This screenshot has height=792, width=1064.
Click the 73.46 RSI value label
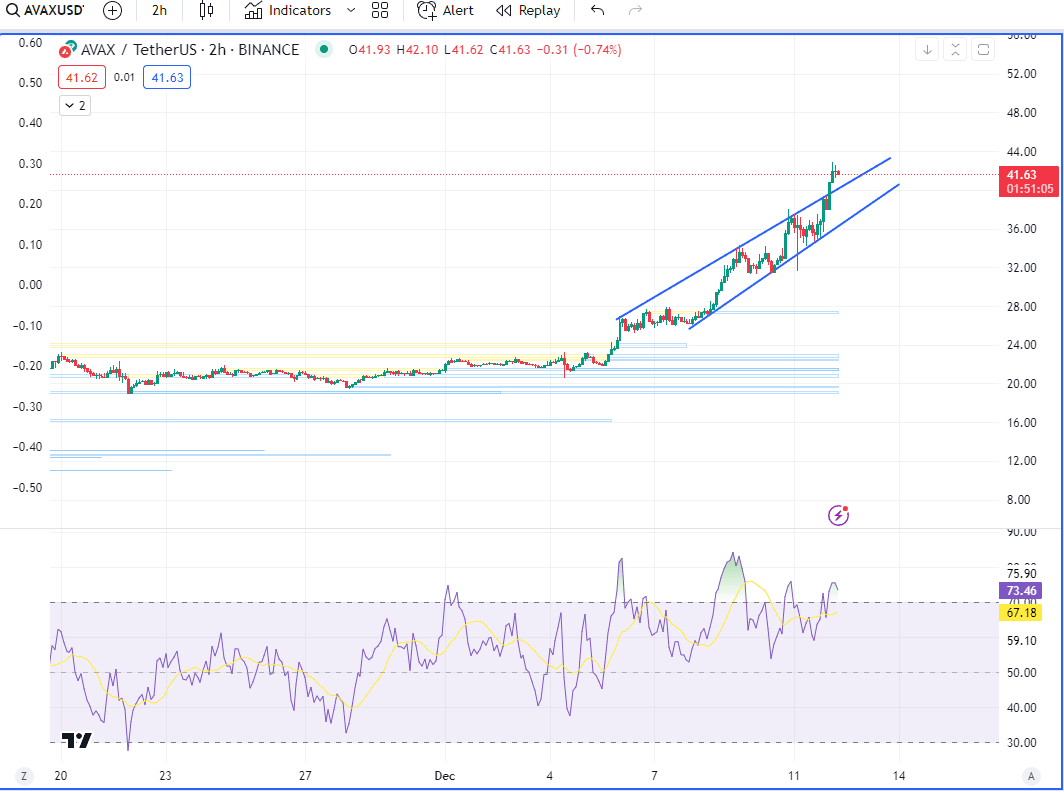coord(1019,591)
